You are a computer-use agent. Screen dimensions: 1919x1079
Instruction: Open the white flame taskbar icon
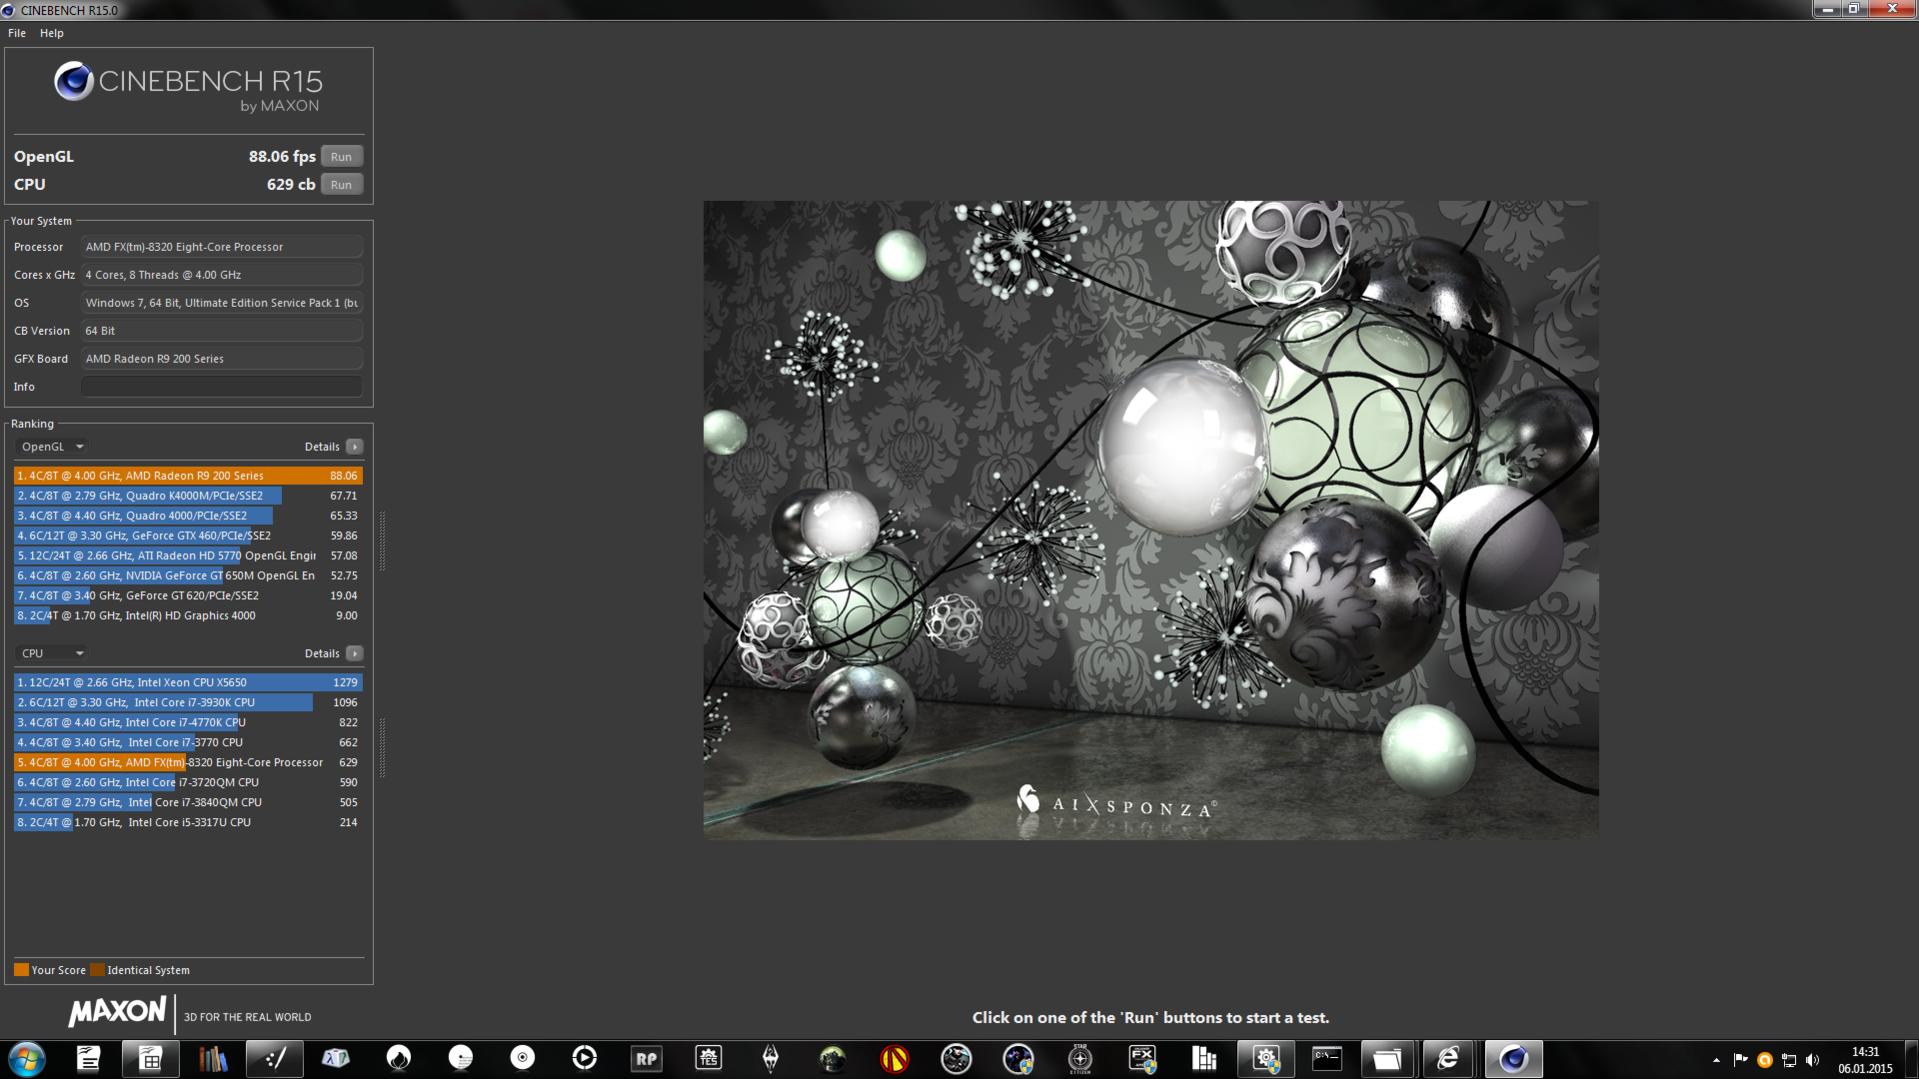[x=398, y=1058]
